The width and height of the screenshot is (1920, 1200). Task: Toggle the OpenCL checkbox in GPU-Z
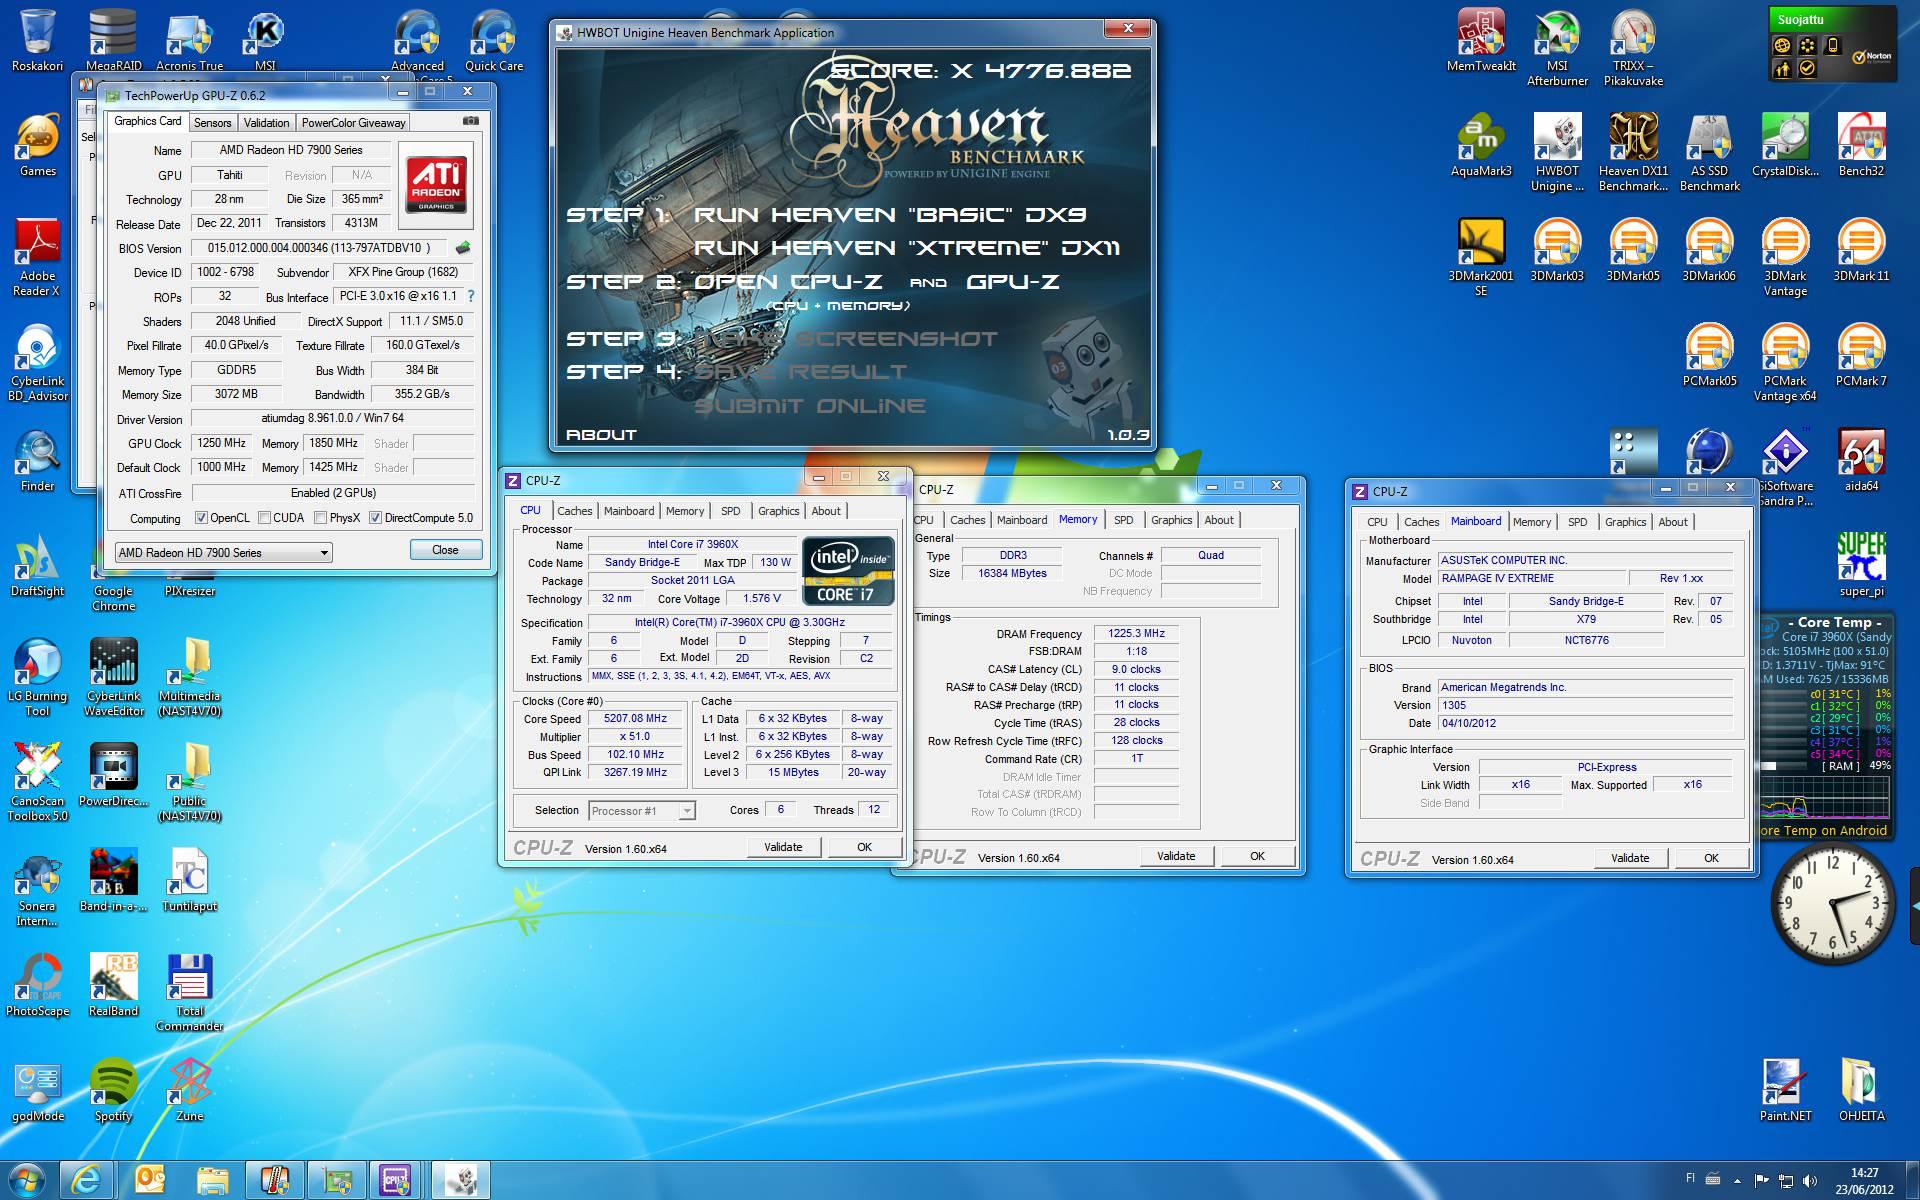click(x=201, y=518)
